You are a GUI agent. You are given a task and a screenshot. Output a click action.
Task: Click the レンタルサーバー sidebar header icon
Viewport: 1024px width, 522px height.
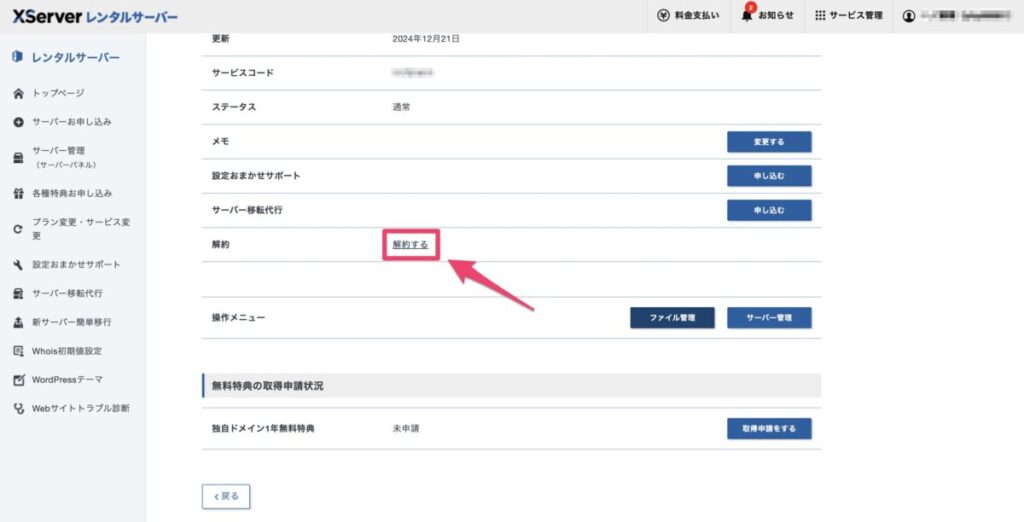tap(18, 57)
